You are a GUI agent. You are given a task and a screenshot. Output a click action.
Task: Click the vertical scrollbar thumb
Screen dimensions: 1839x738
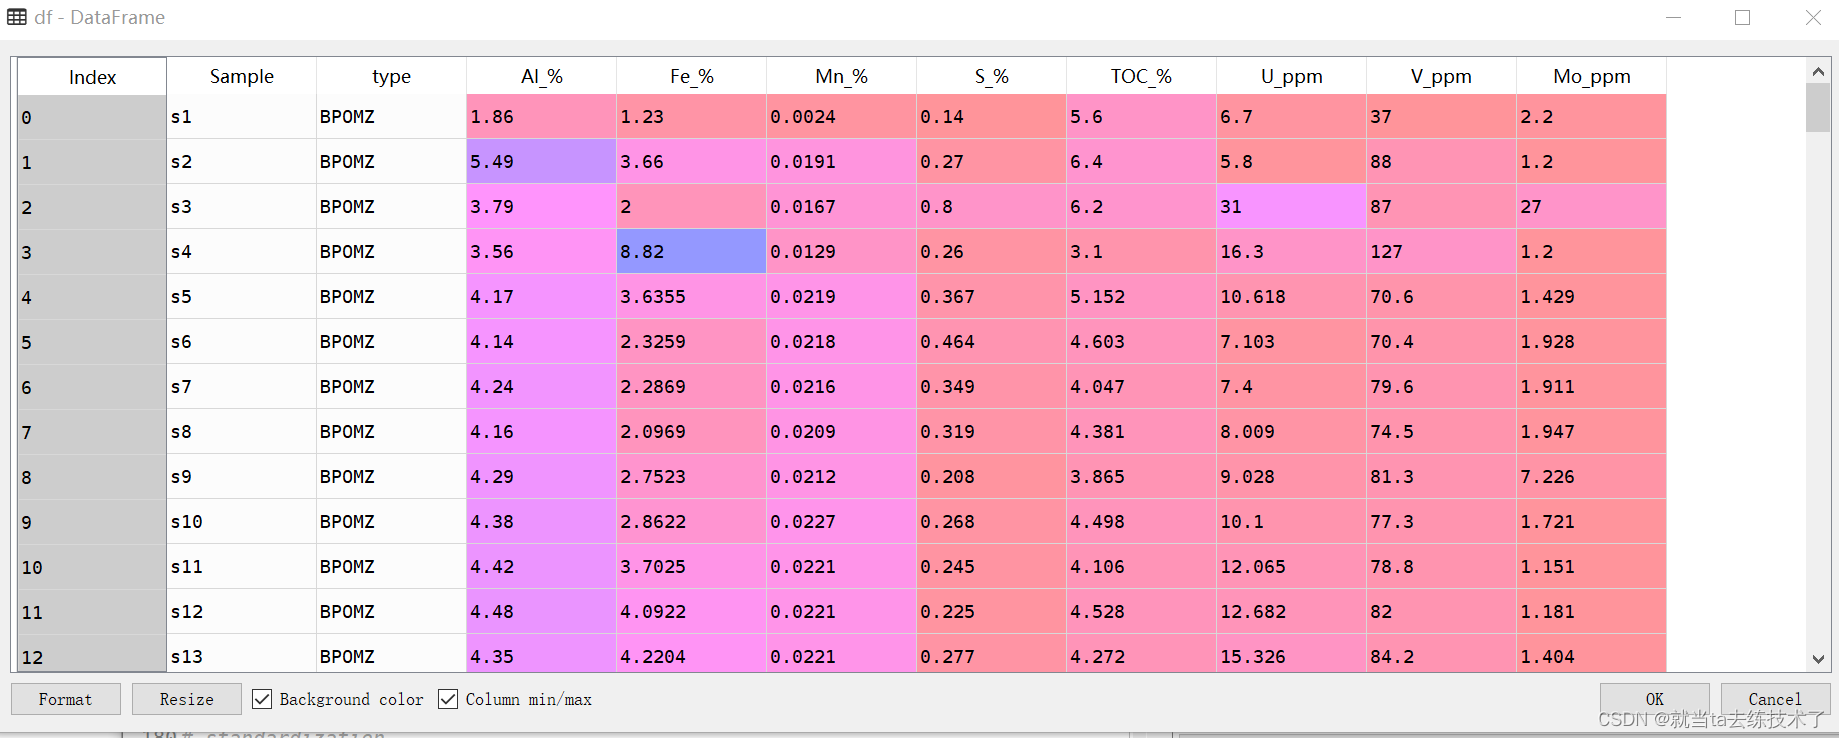[x=1818, y=108]
